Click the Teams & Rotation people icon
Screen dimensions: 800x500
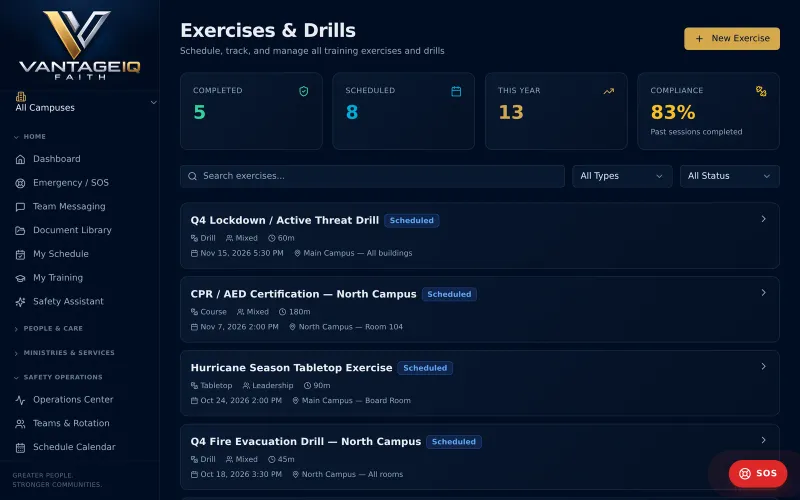(20, 423)
